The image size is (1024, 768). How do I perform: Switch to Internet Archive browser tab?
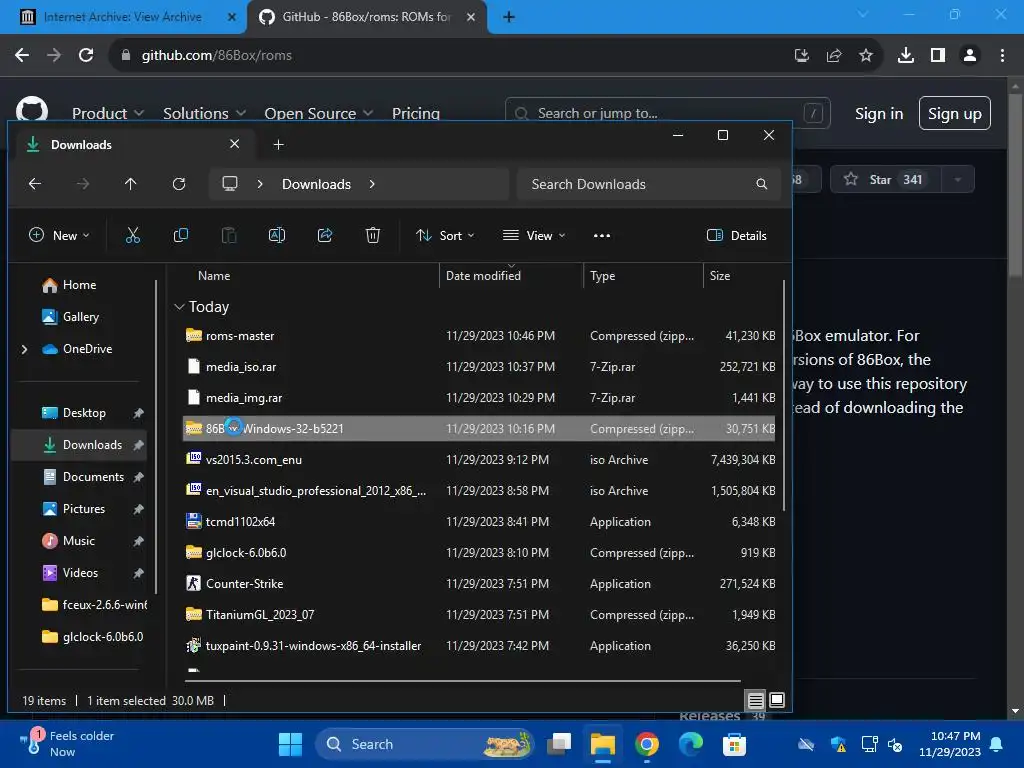click(123, 17)
